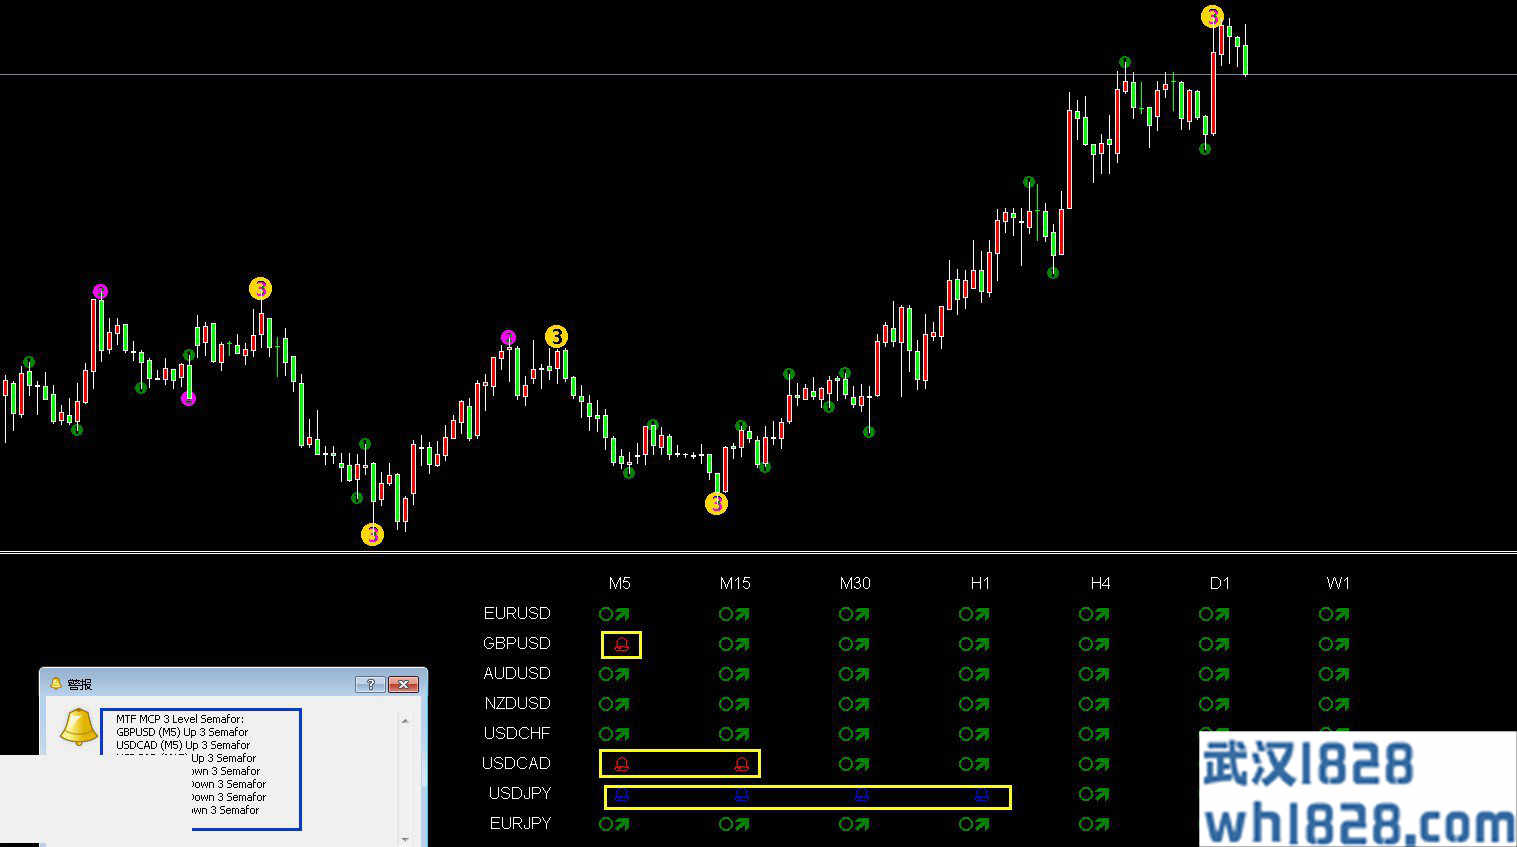This screenshot has height=847, width=1517.
Task: Select the H1 column header
Action: point(980,583)
